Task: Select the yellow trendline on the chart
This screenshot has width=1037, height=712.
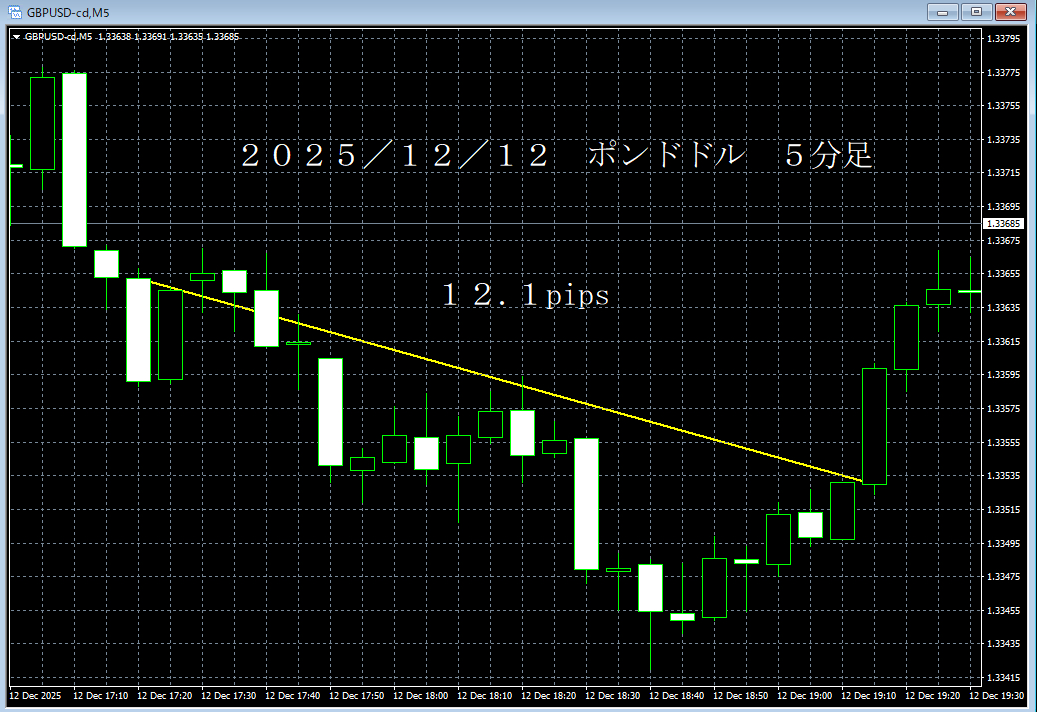Action: 507,382
